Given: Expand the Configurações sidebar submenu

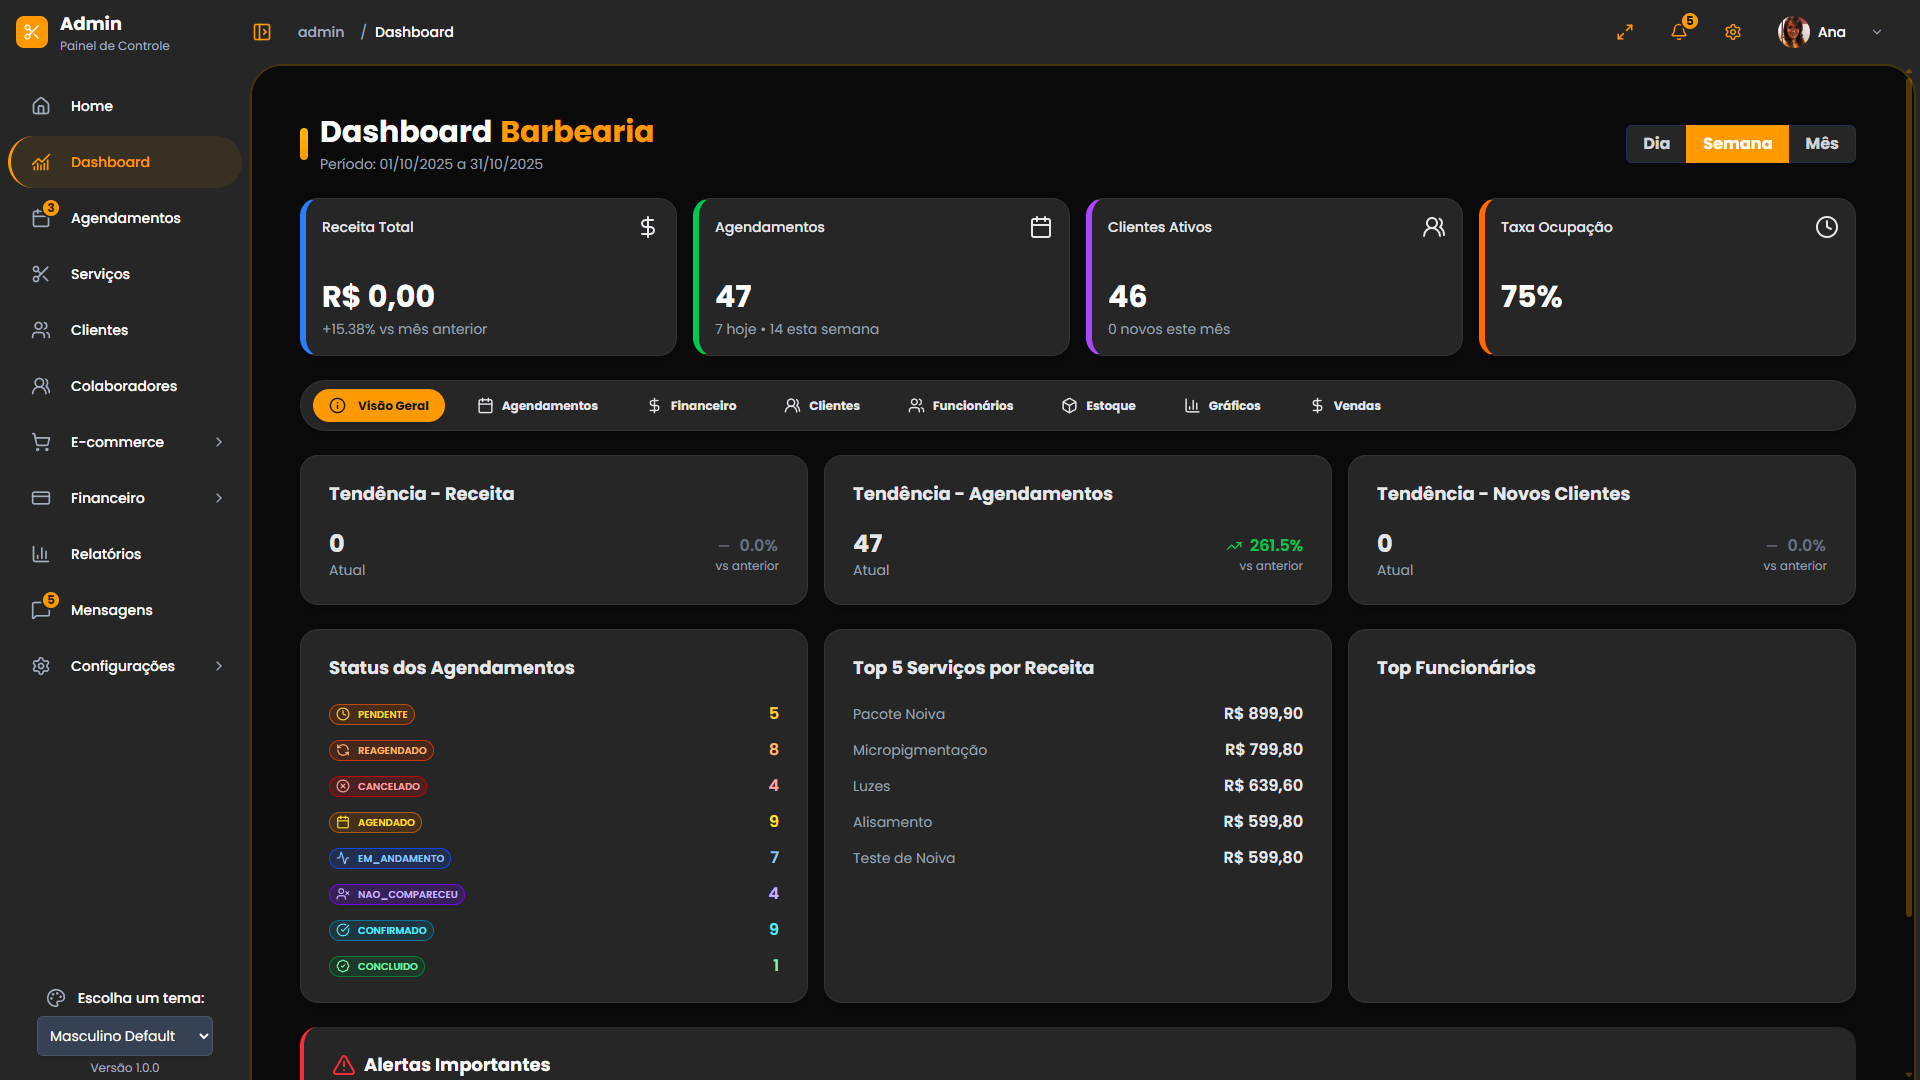Looking at the screenshot, I should [219, 666].
